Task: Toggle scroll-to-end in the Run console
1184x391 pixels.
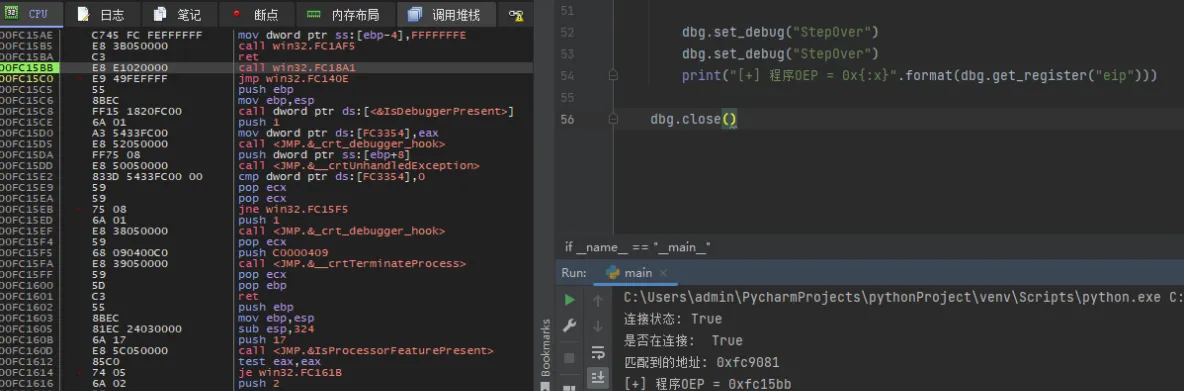Action: tap(597, 376)
